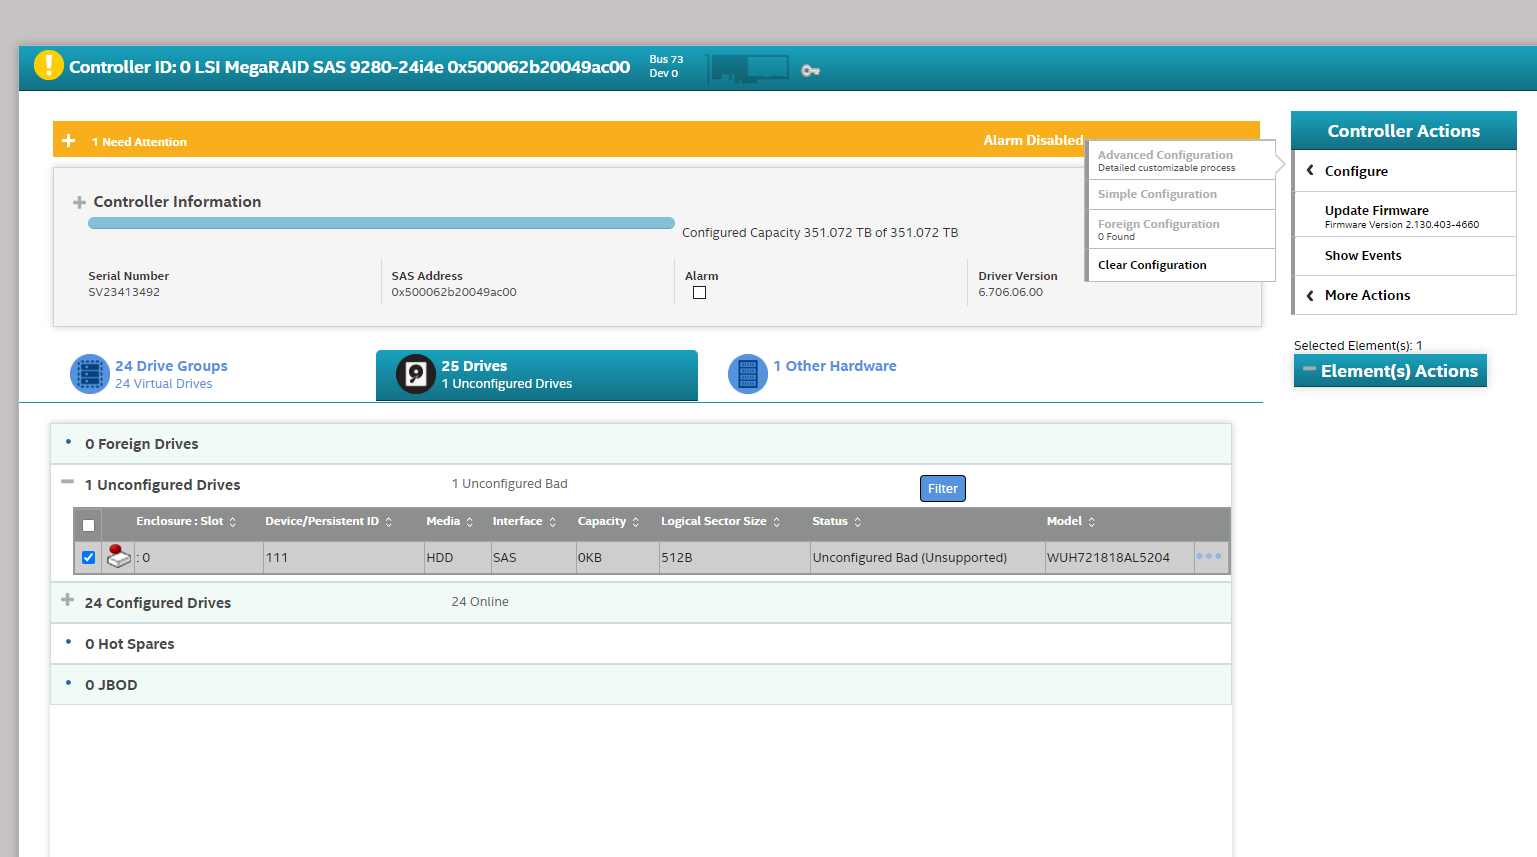Viewport: 1537px width, 857px height.
Task: Open the Configure submenu
Action: coord(1404,171)
